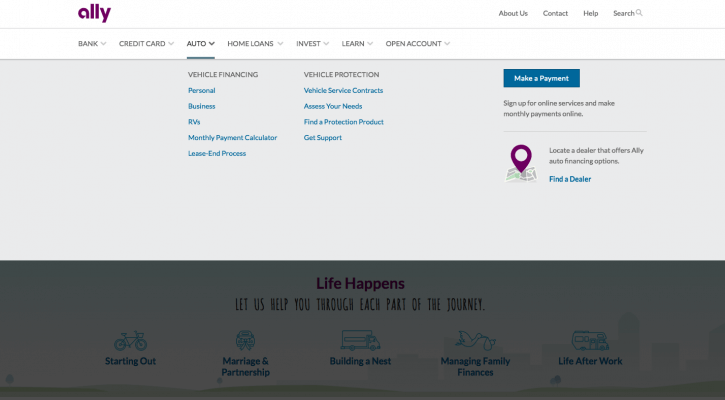The width and height of the screenshot is (725, 400).
Task: Open the Invest navigation menu
Action: pyautogui.click(x=312, y=44)
